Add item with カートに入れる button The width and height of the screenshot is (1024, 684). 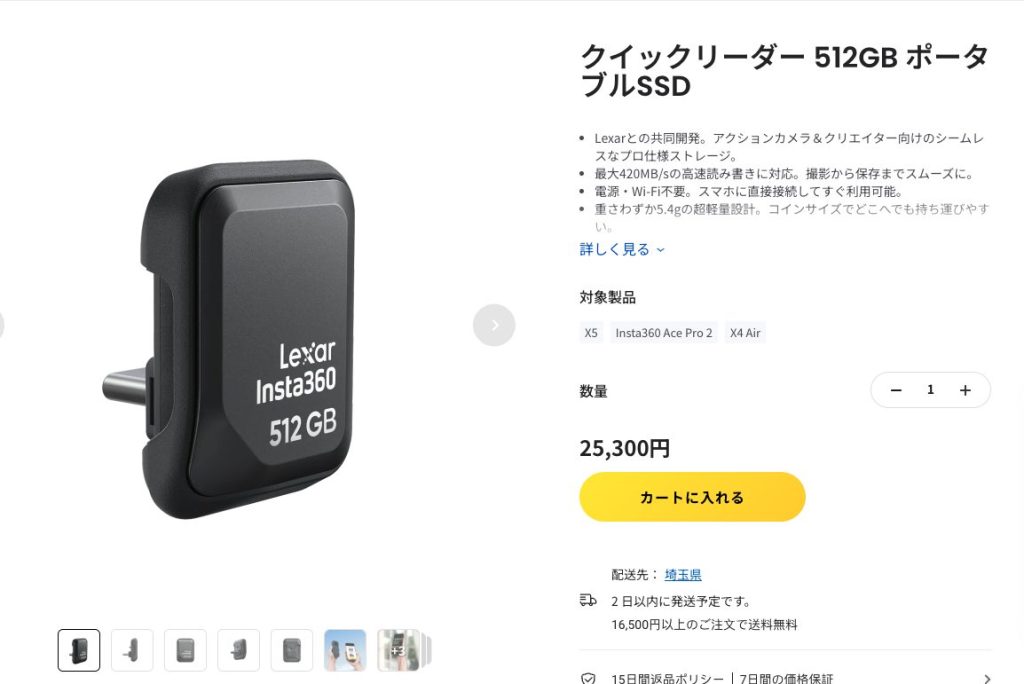[x=692, y=497]
